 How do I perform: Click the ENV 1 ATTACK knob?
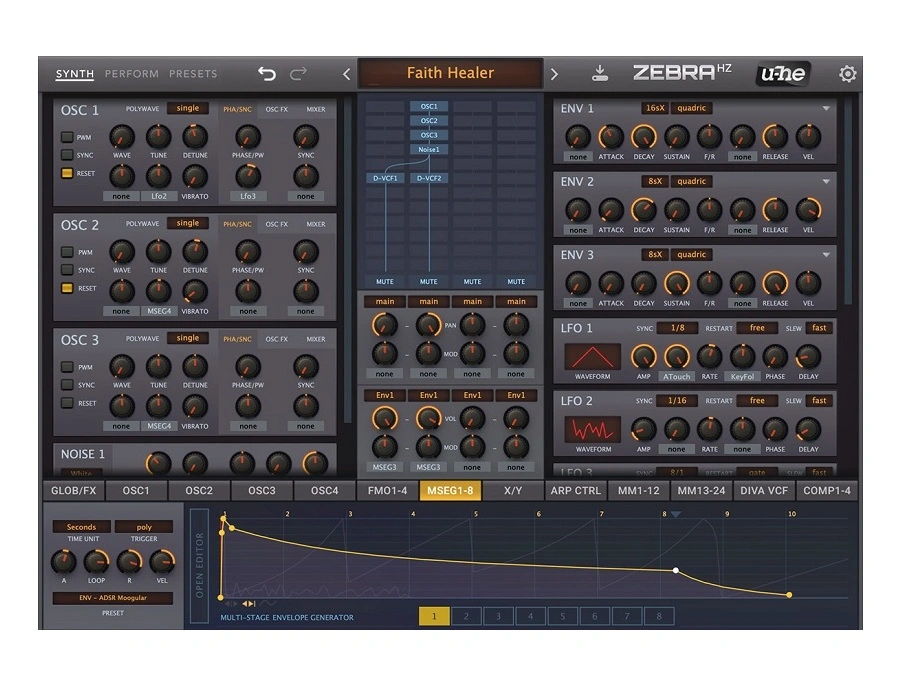[x=610, y=137]
